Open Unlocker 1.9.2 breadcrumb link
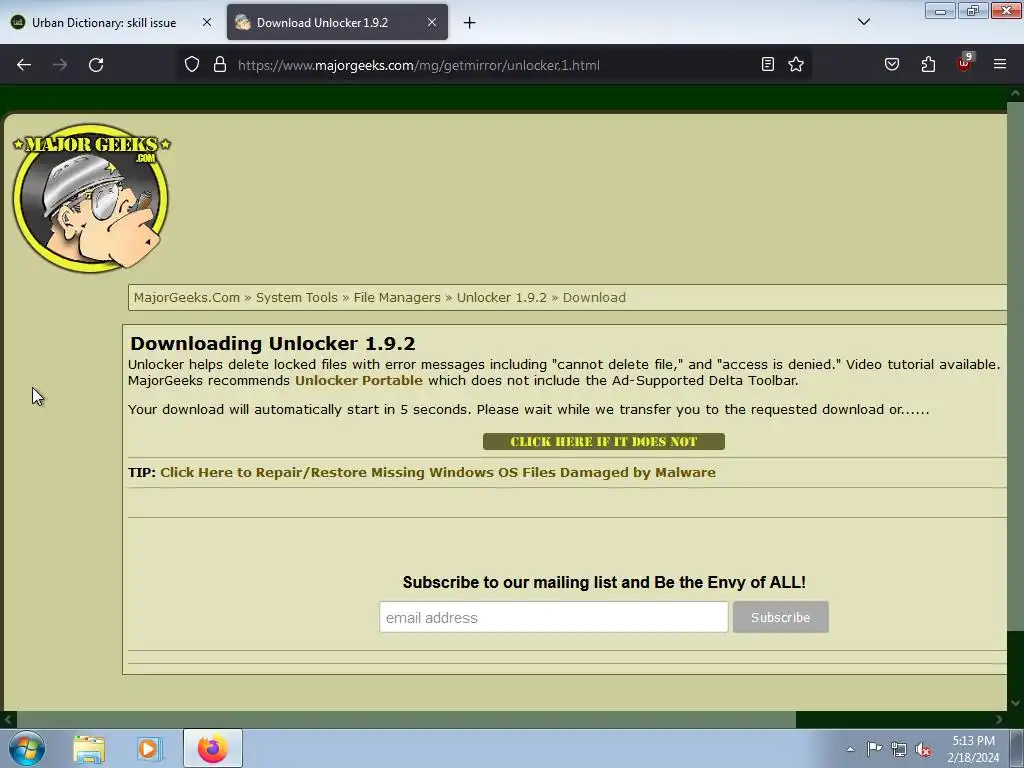 point(502,298)
